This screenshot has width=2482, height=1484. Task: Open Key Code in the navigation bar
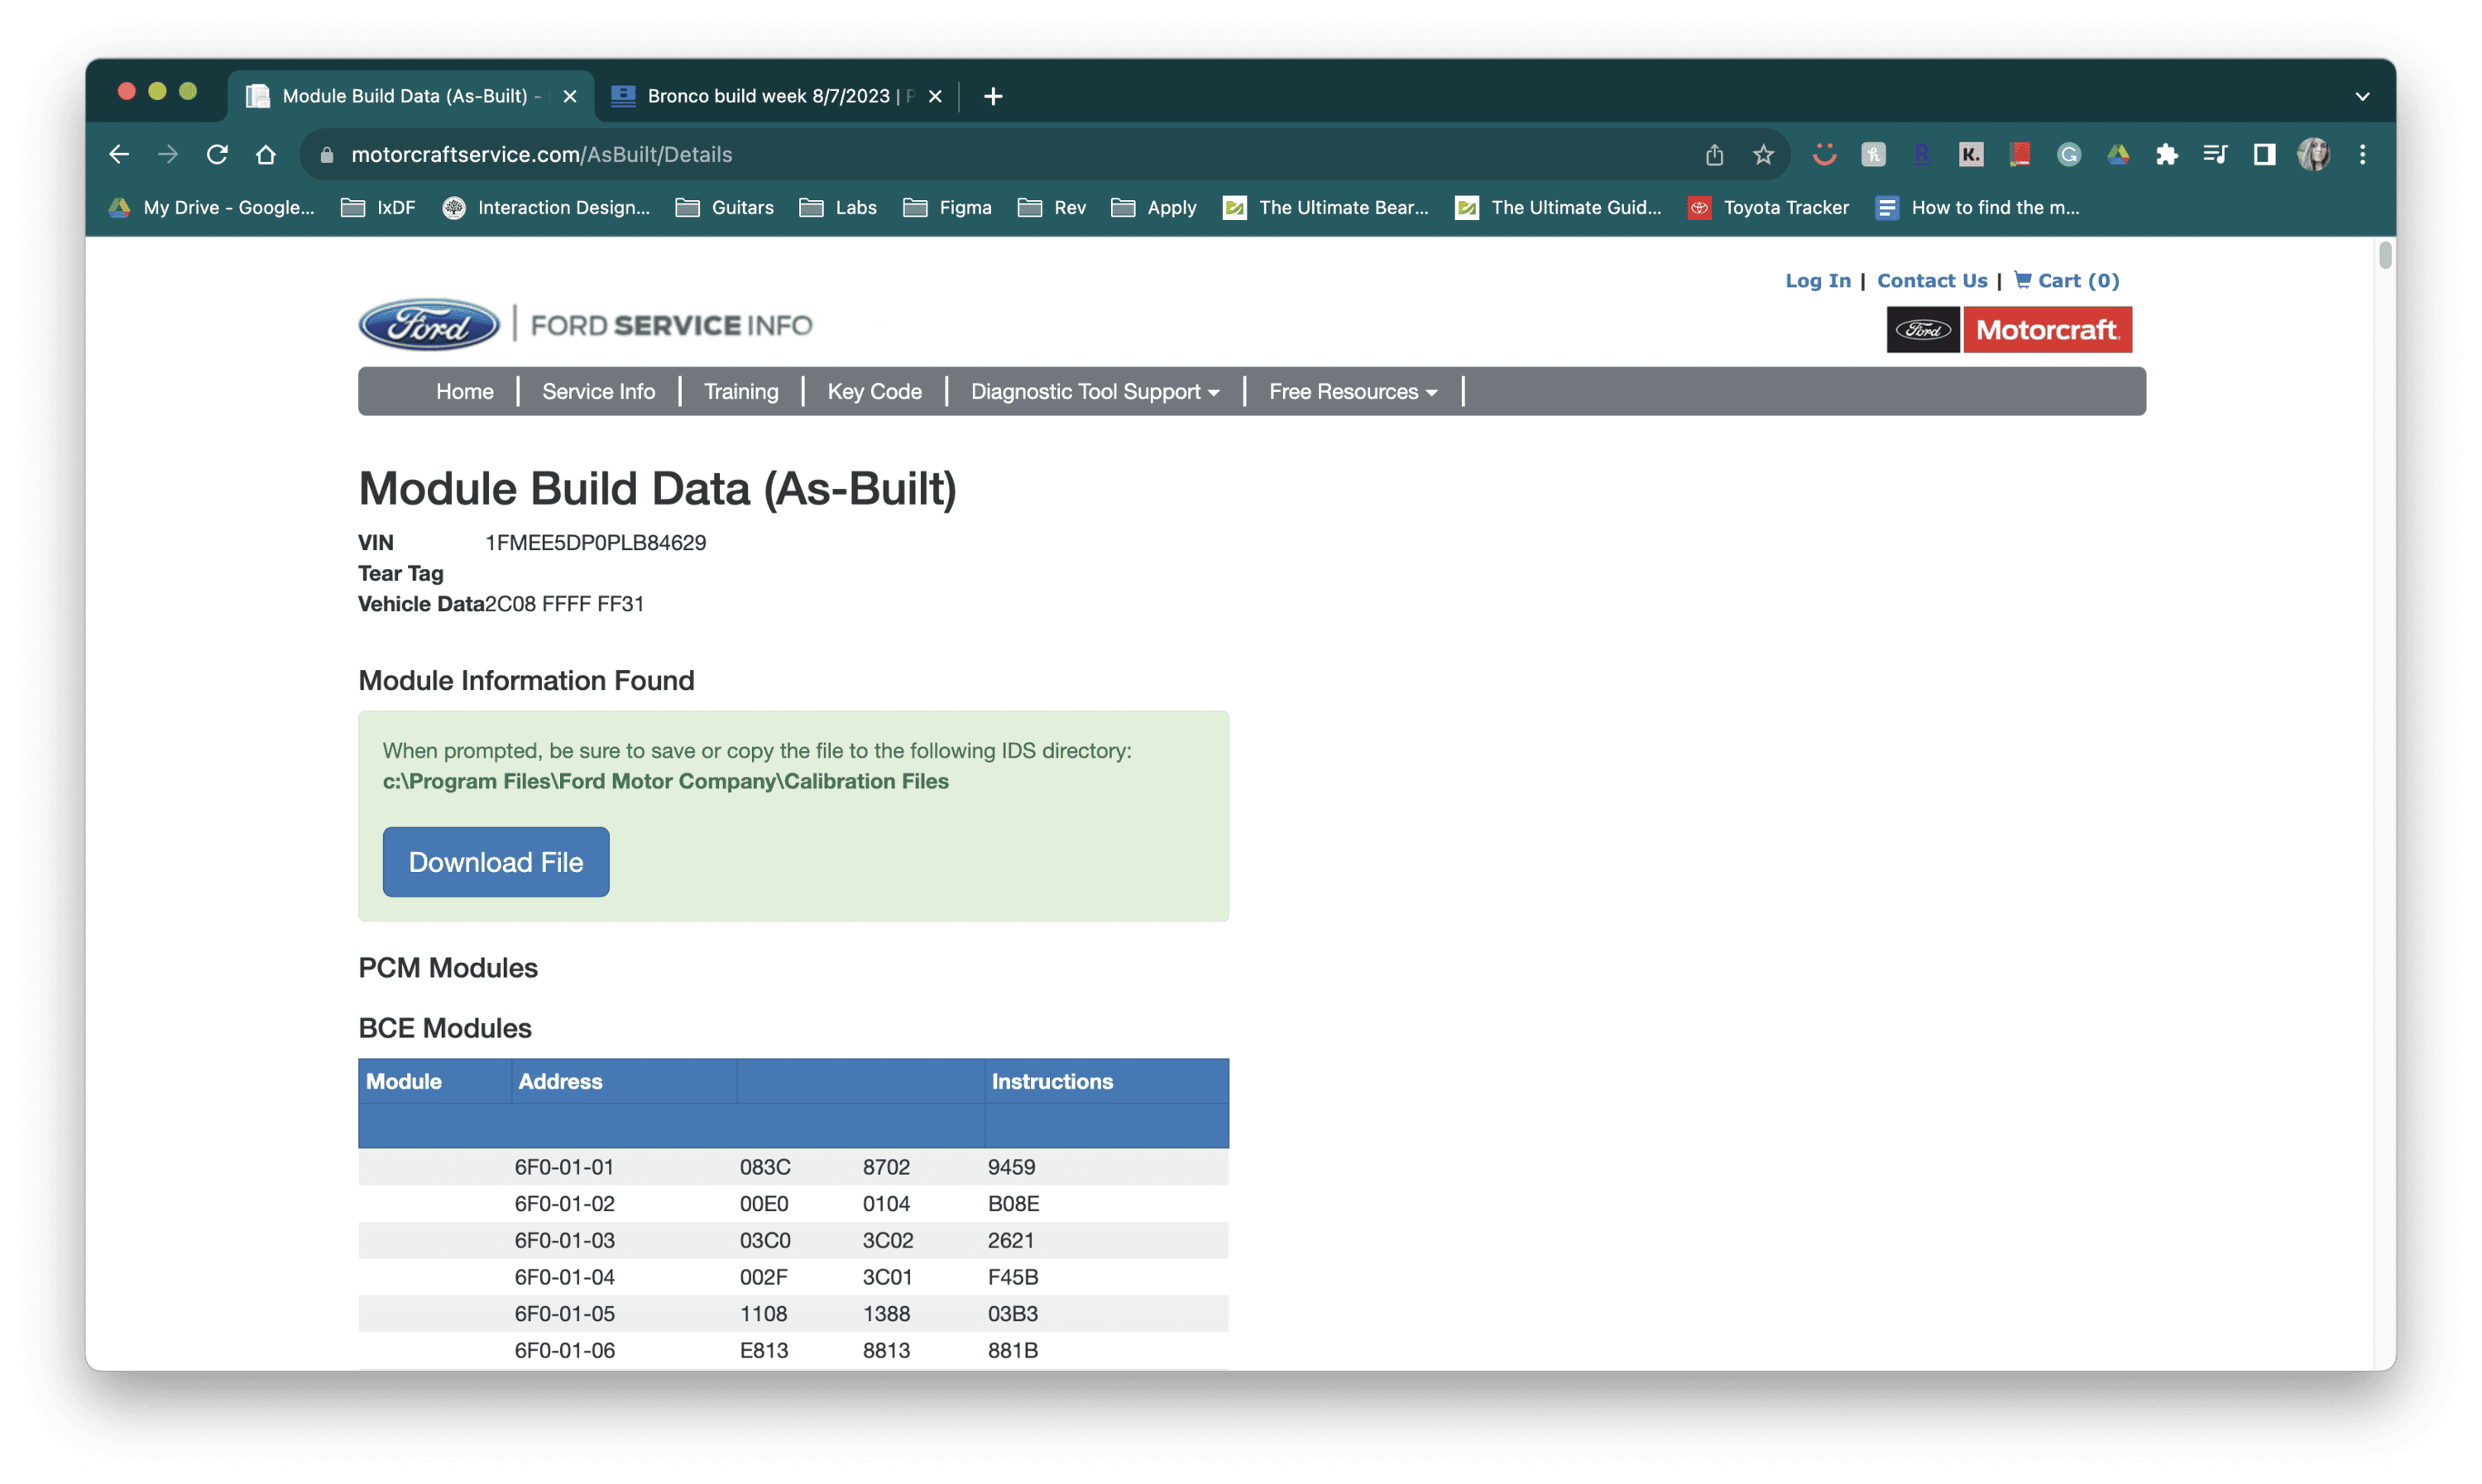click(x=874, y=391)
